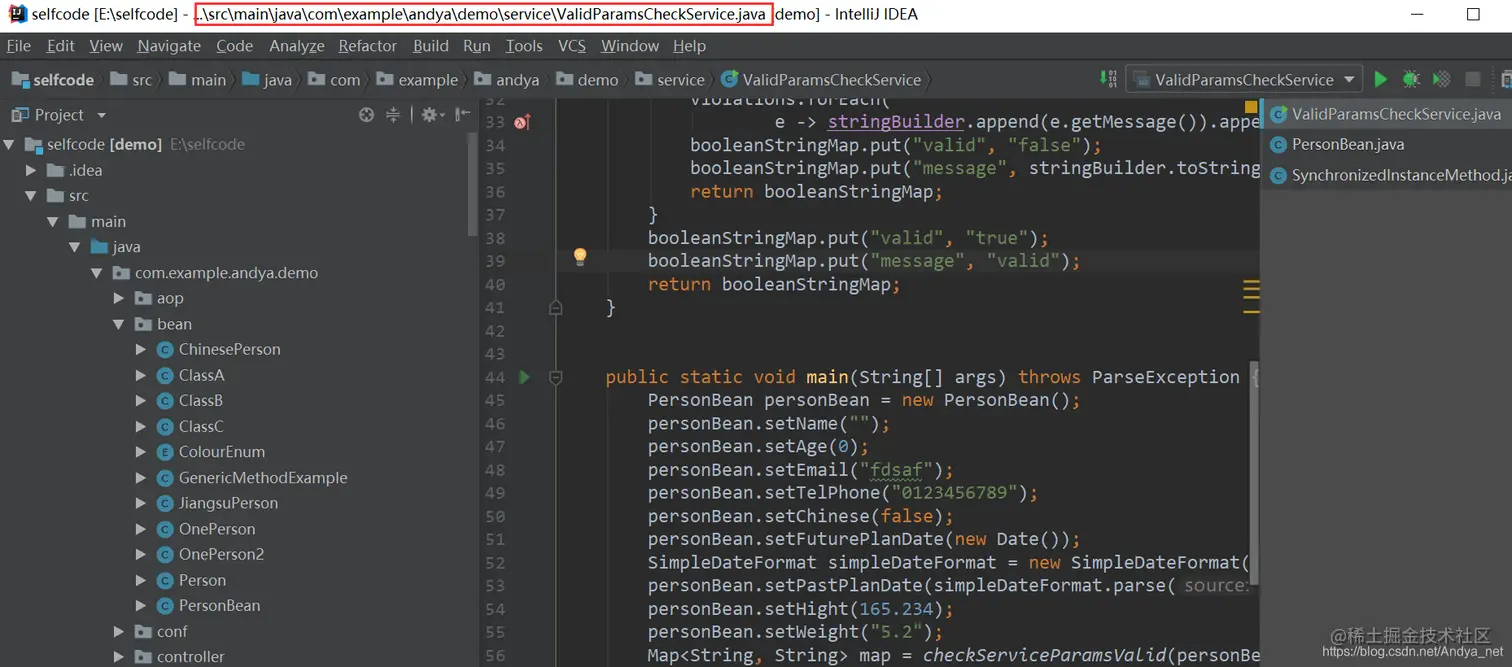1512x667 pixels.
Task: Open the Project view selector dropdown arrow
Action: click(101, 116)
